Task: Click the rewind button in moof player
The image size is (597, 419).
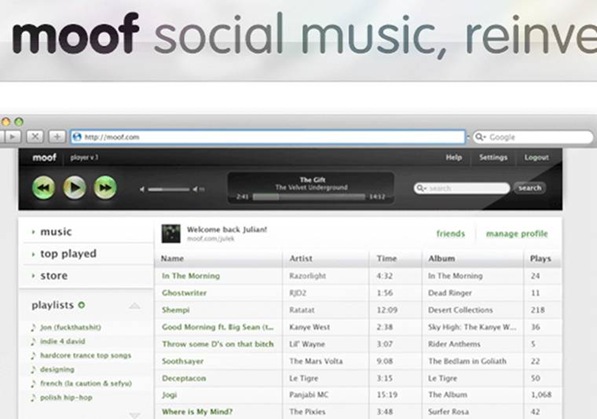Action: (x=43, y=187)
